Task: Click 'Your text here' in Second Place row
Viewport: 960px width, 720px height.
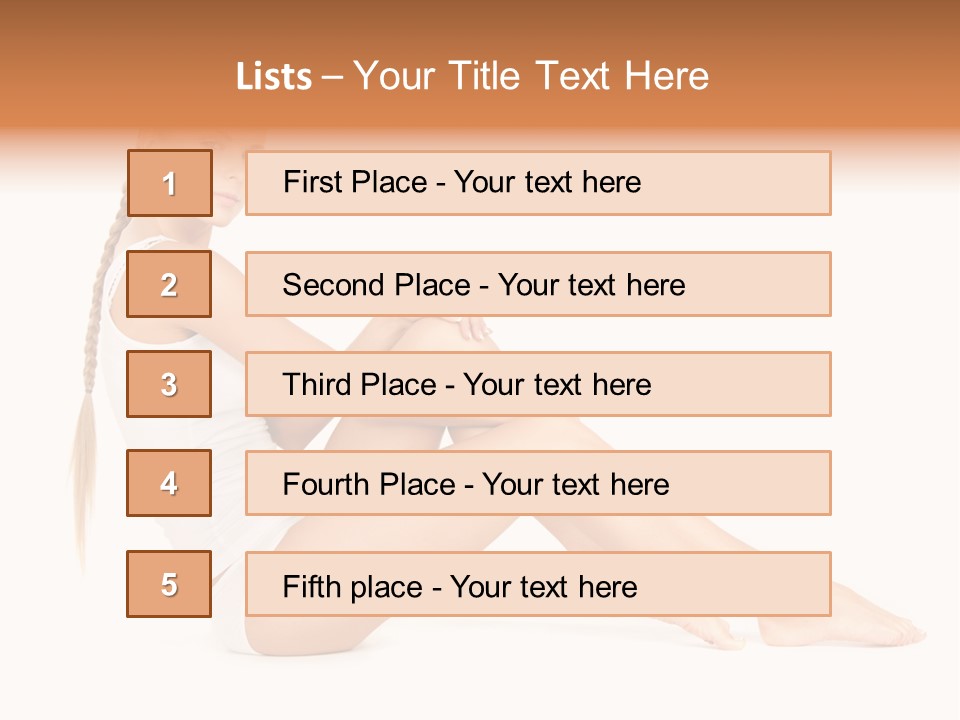Action: coord(591,285)
